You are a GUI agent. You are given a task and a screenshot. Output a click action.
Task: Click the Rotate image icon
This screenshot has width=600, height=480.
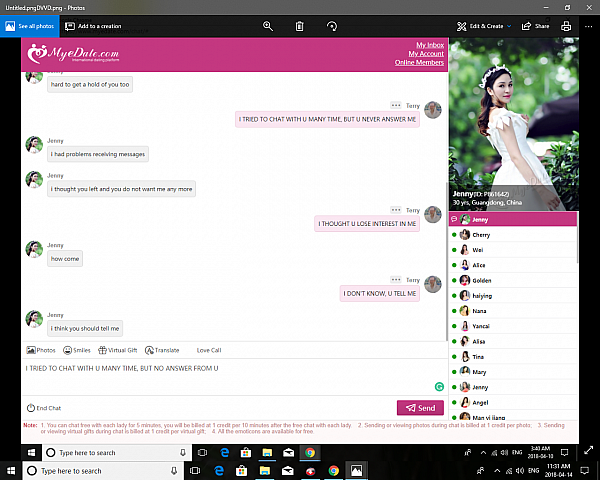[333, 26]
